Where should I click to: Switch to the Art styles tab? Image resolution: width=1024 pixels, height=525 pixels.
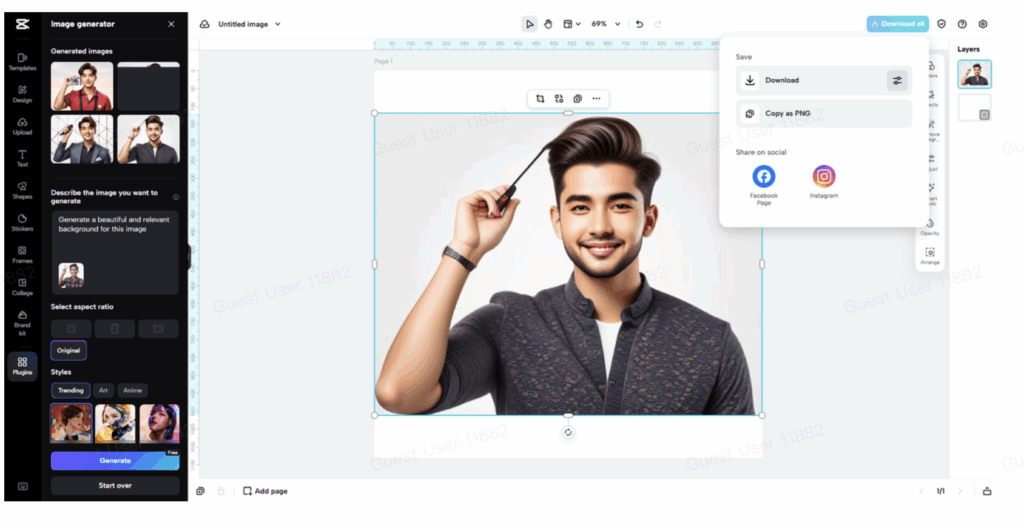coord(103,390)
